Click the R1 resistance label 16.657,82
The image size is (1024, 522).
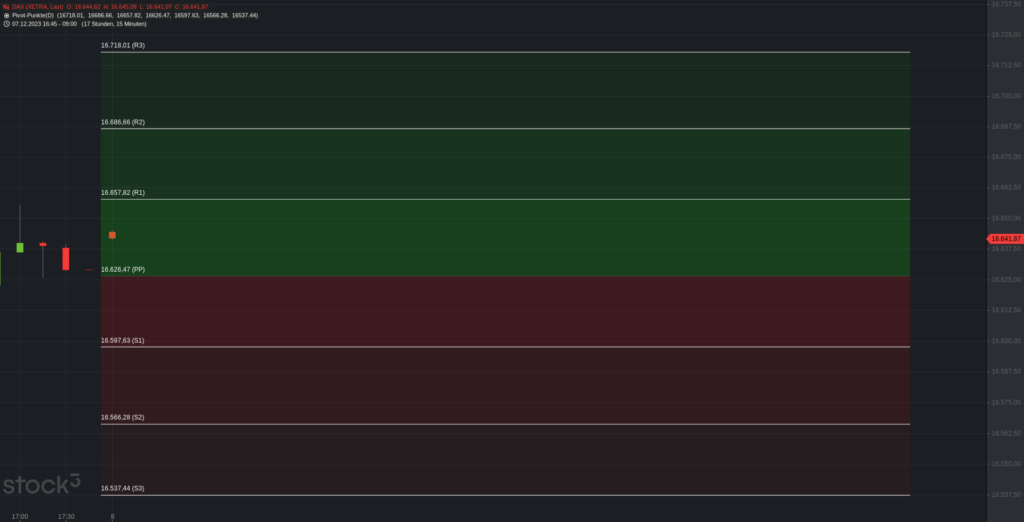(x=123, y=192)
